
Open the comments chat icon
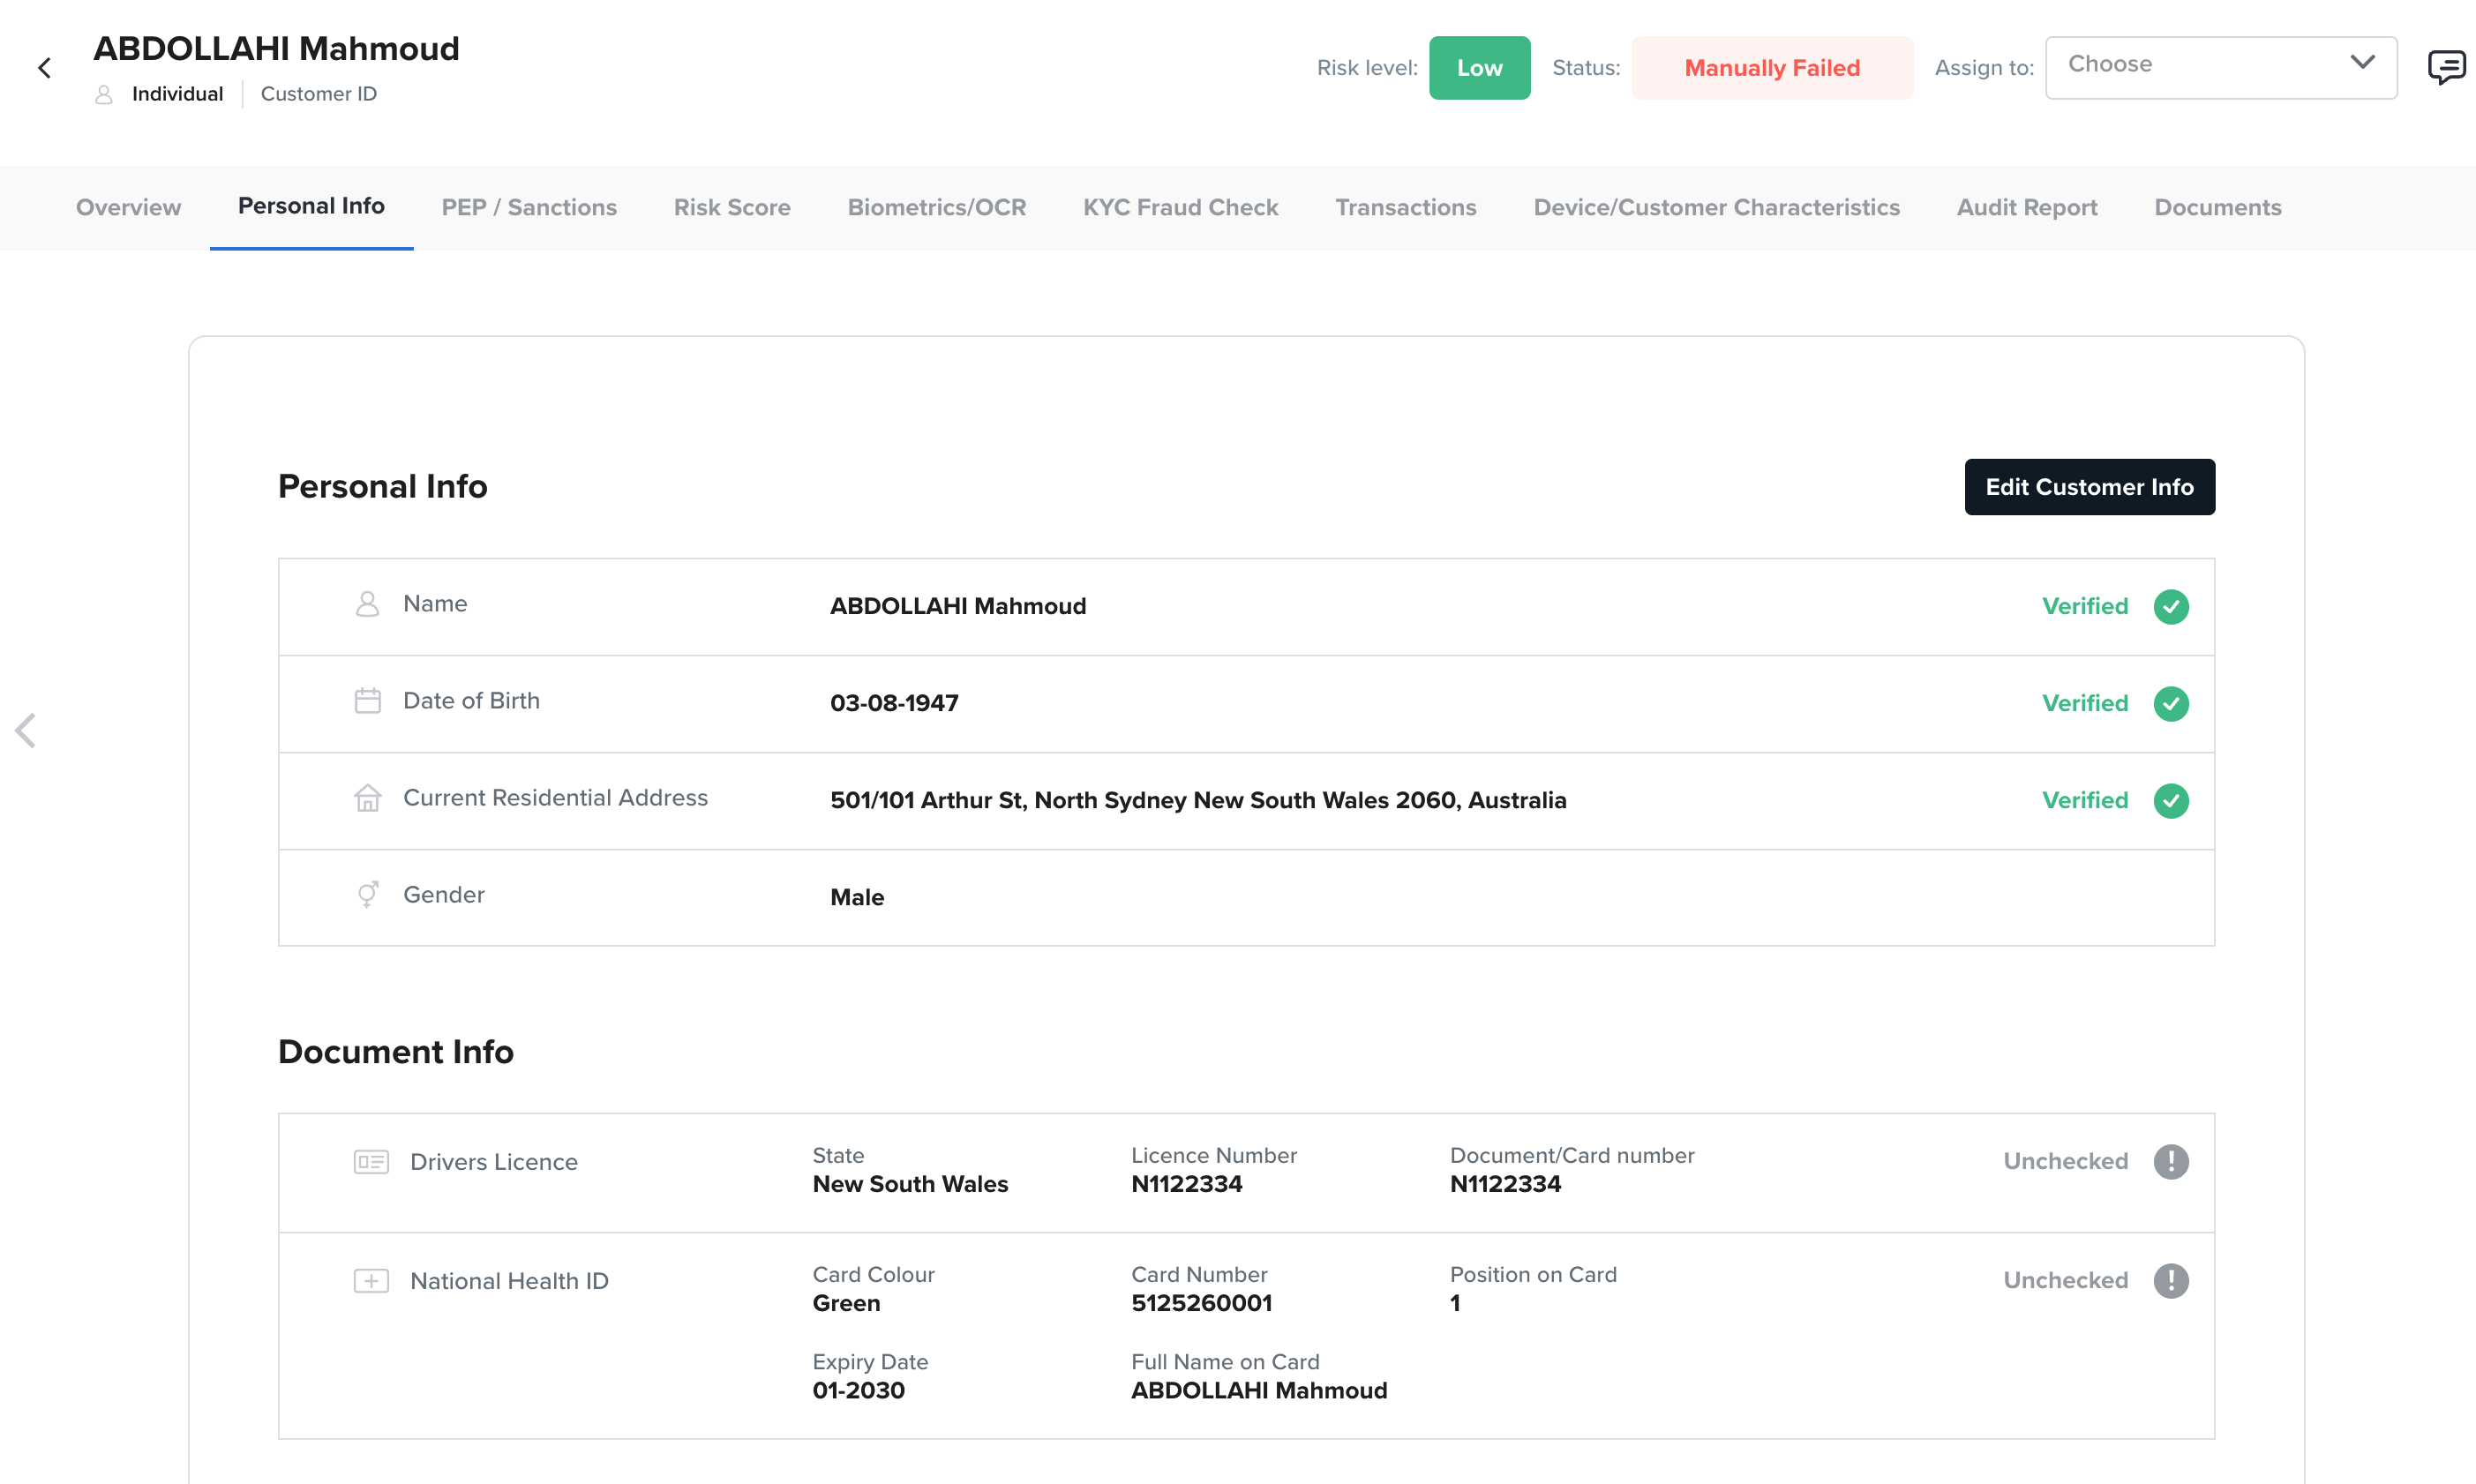pos(2445,67)
